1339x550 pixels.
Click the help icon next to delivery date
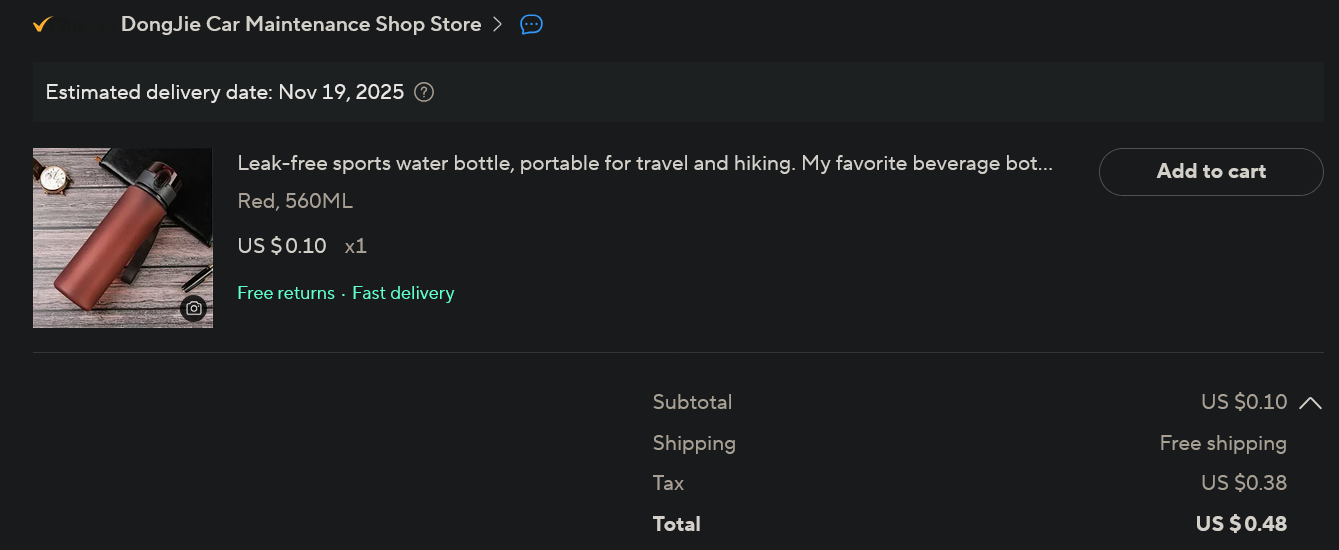coord(424,93)
